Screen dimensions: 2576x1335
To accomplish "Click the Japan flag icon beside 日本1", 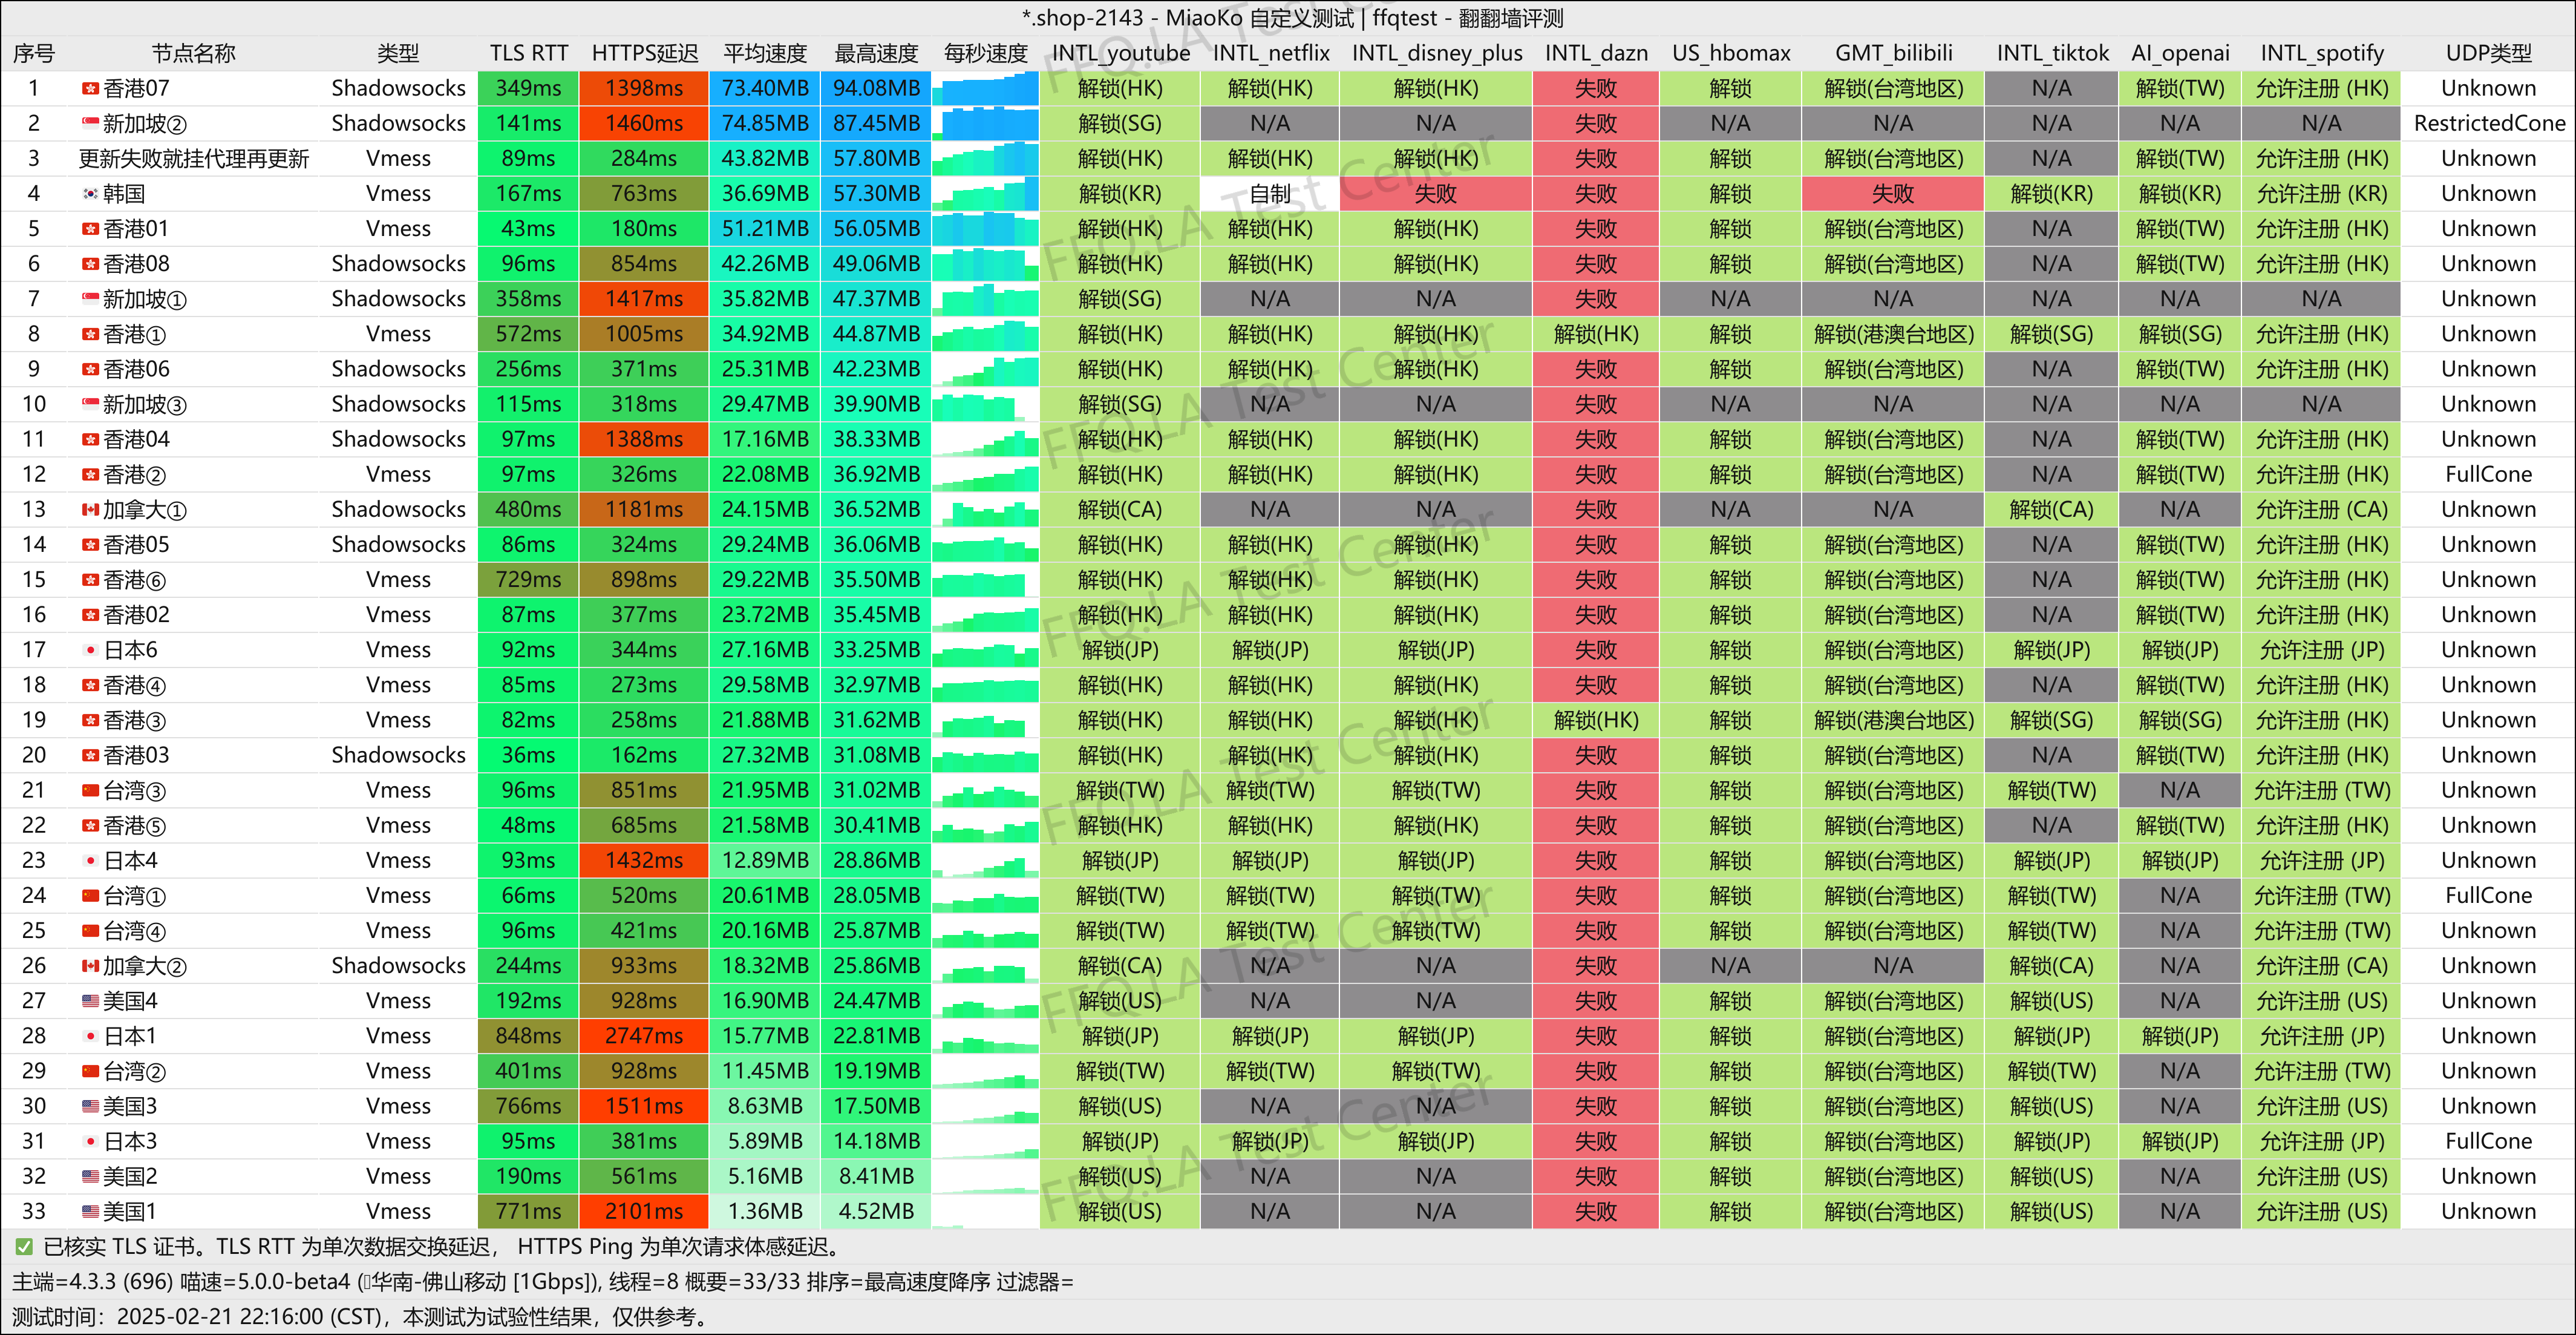I will pyautogui.click(x=90, y=1036).
